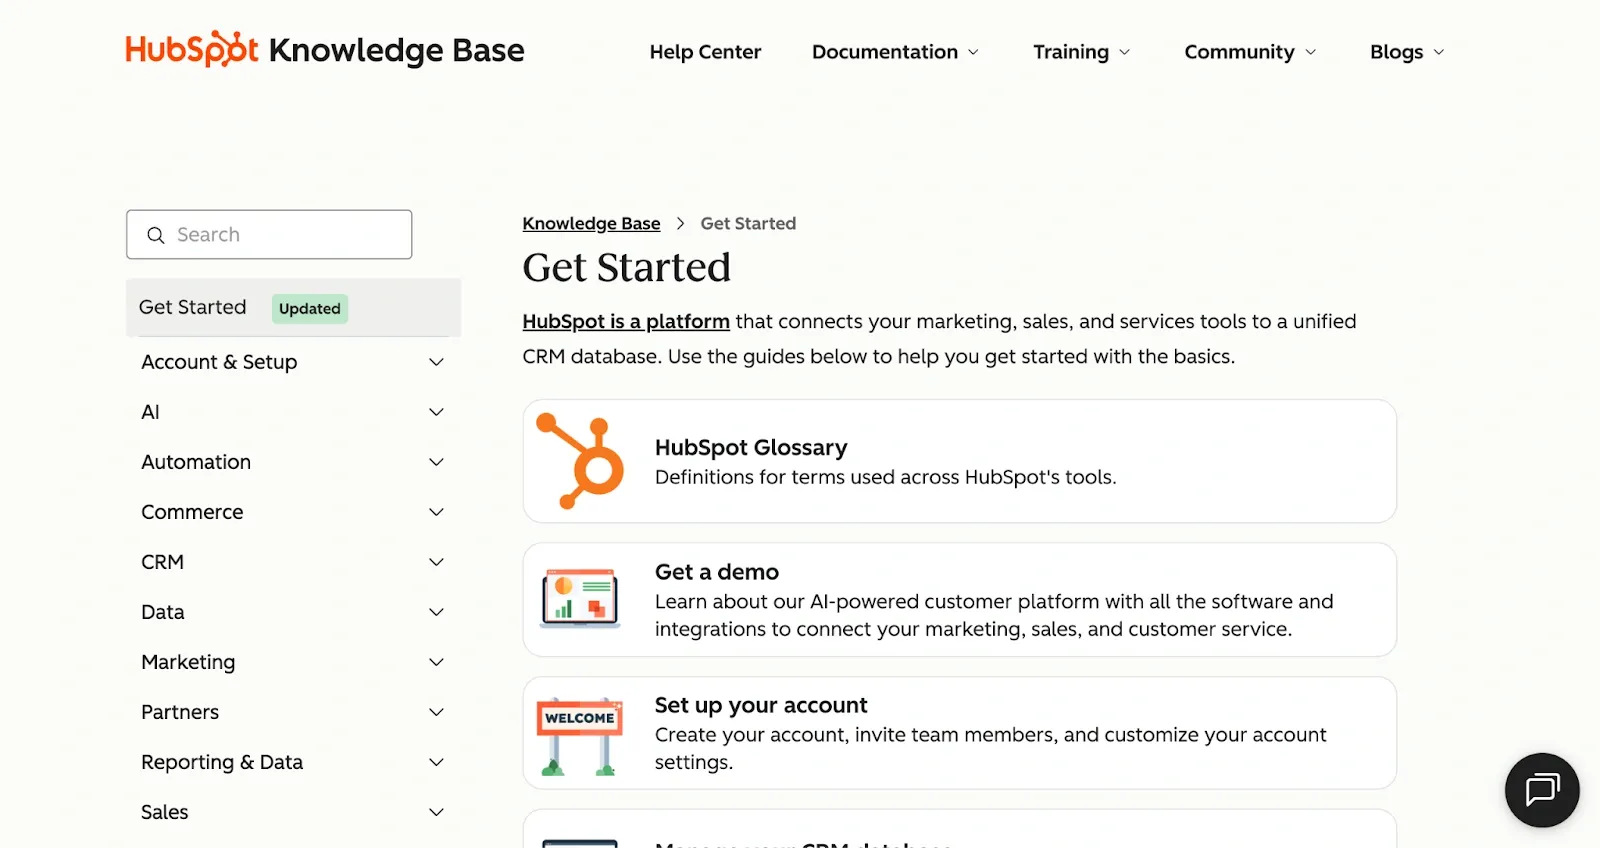The height and width of the screenshot is (848, 1600).
Task: Expand the AI sidebar section
Action: pos(436,412)
